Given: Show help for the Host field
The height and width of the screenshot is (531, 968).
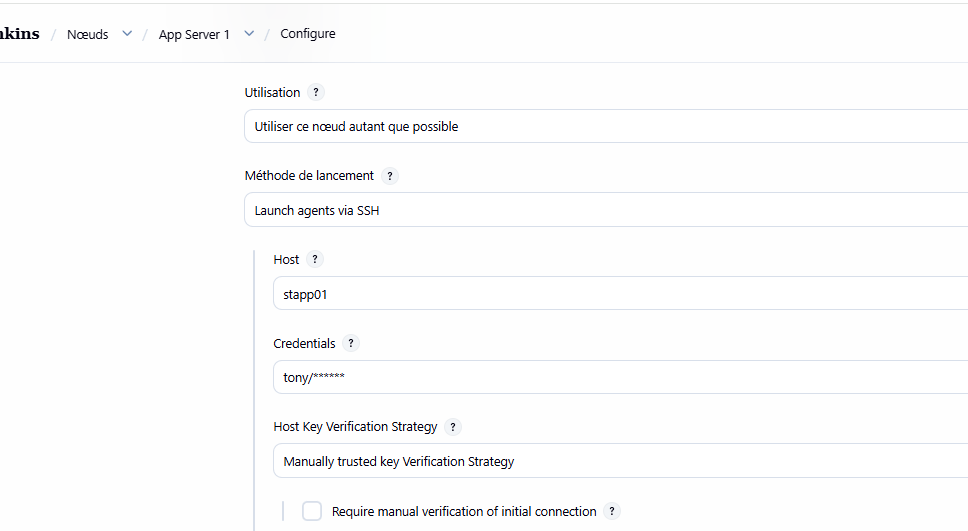Looking at the screenshot, I should pos(315,259).
